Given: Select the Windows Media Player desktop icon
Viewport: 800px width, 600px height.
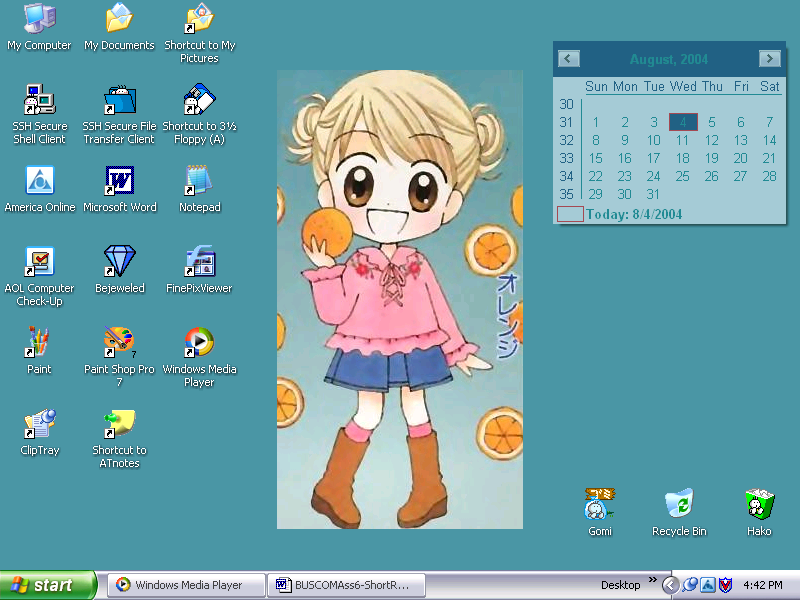Looking at the screenshot, I should (x=199, y=342).
